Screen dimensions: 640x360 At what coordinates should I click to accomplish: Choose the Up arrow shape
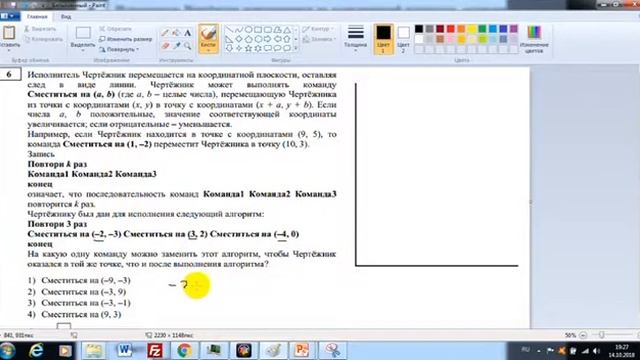click(x=287, y=39)
